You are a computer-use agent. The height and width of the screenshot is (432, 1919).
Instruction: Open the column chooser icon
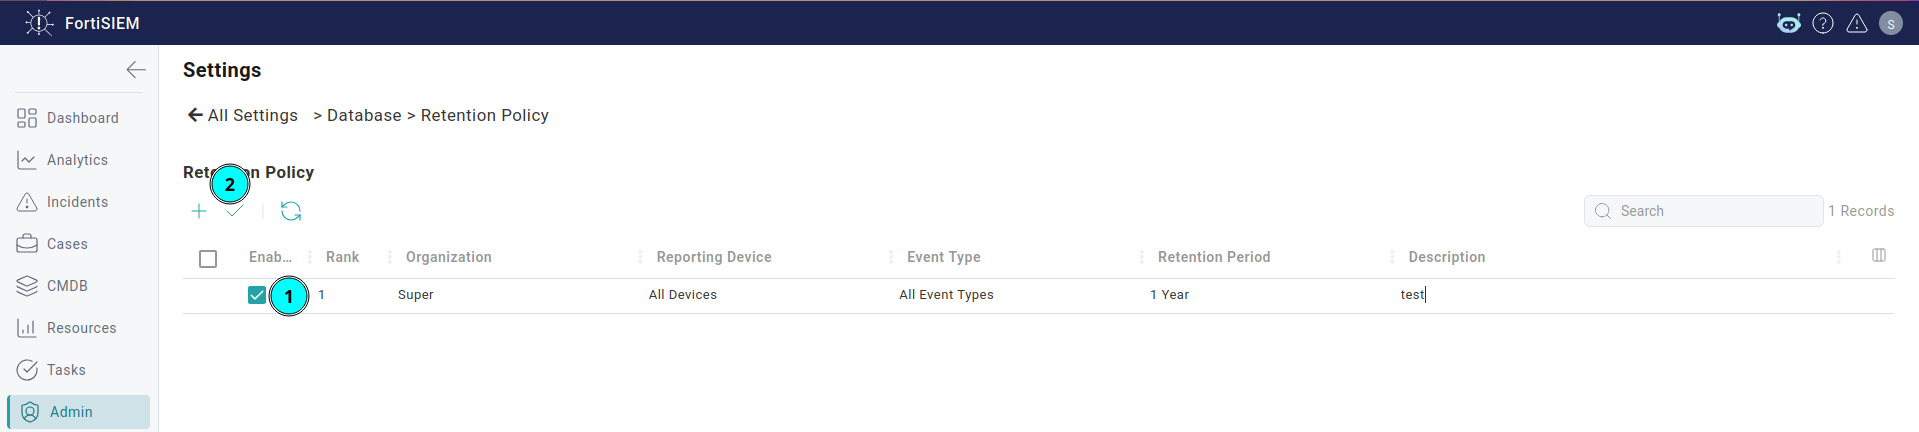pyautogui.click(x=1879, y=256)
